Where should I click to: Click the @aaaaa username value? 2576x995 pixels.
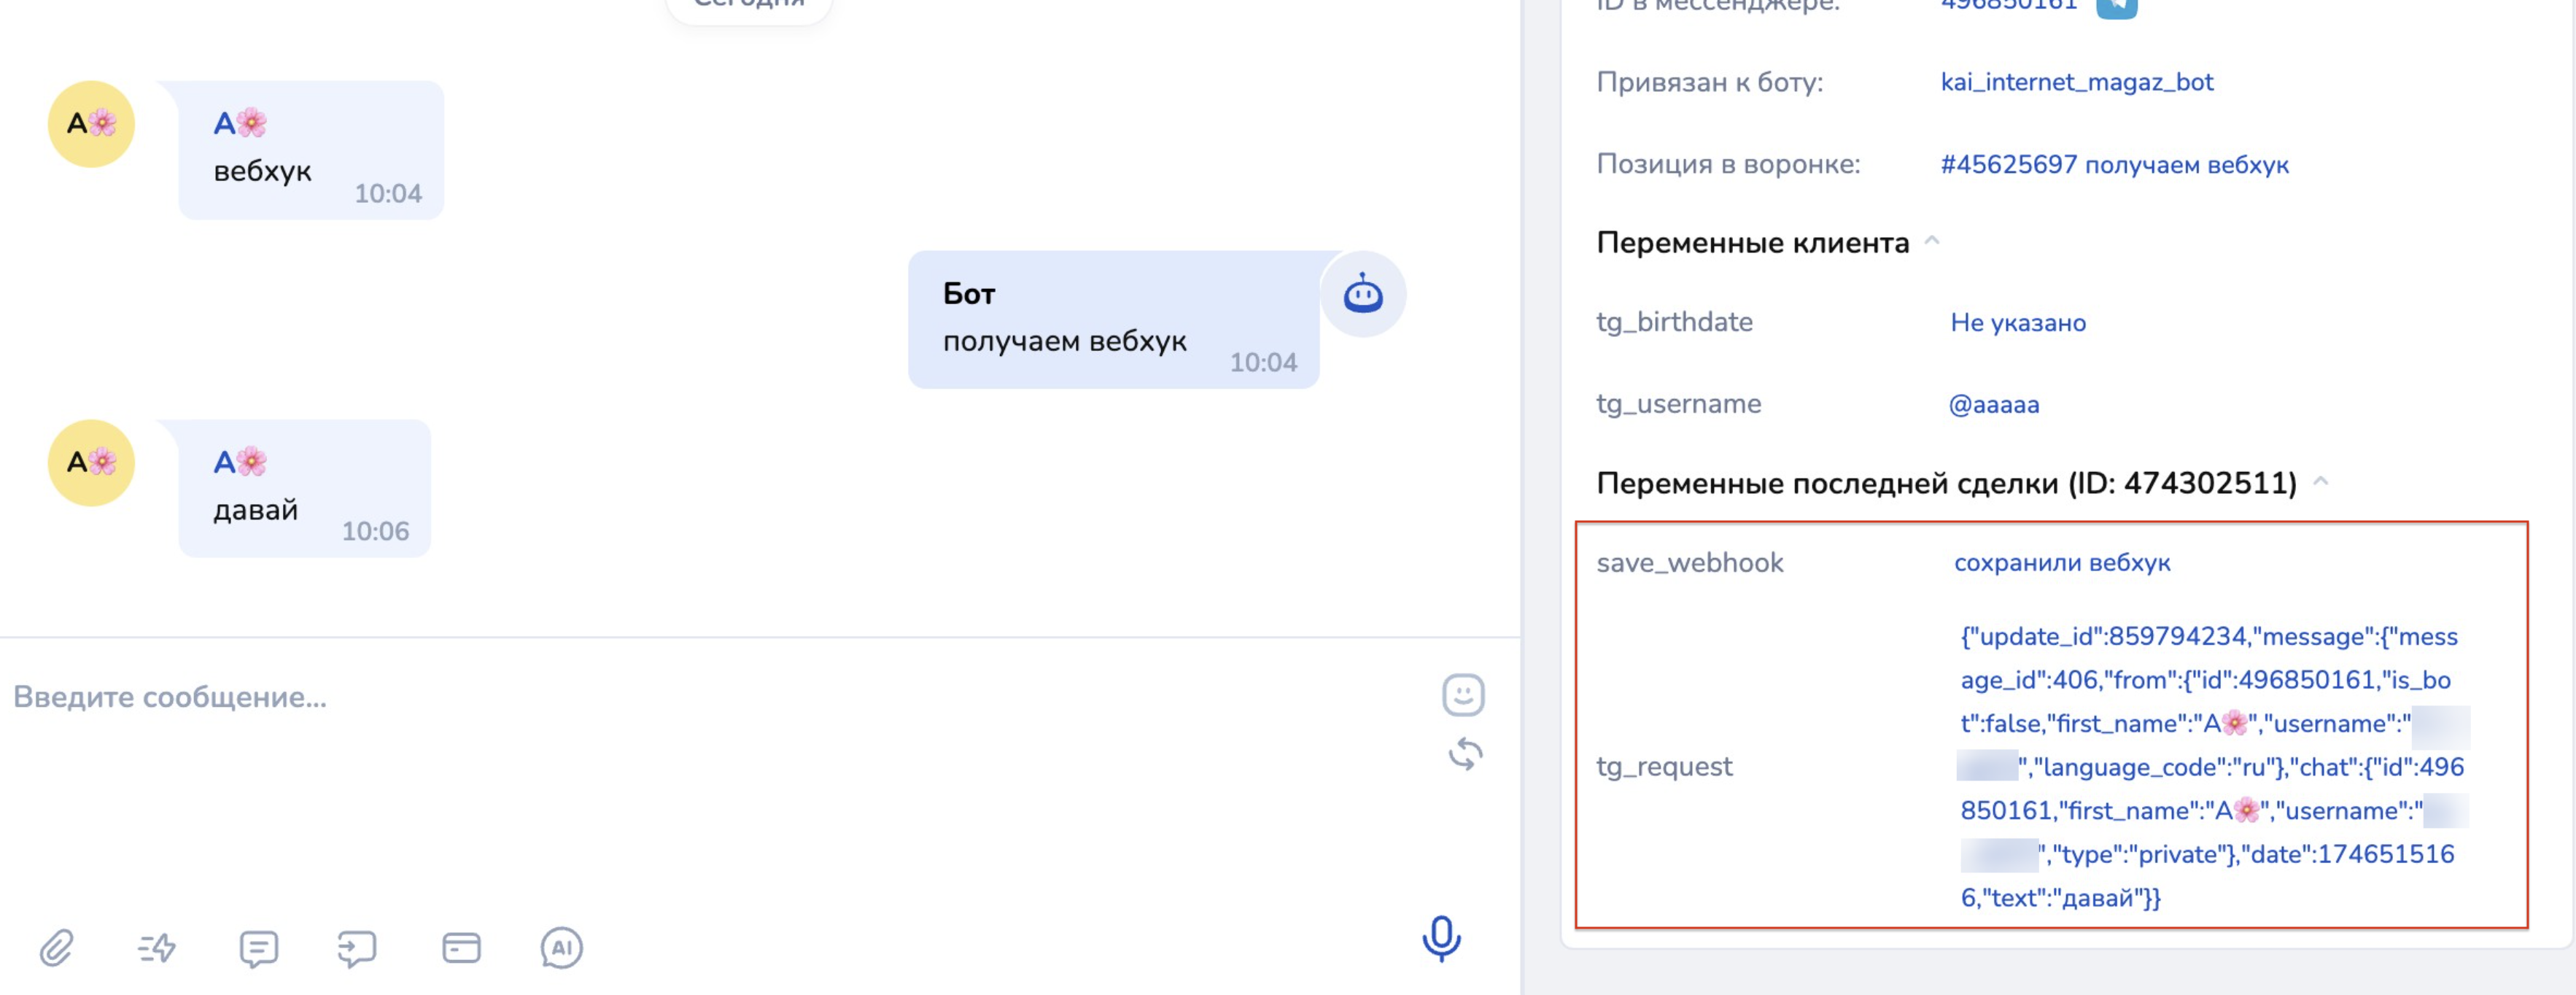tap(1993, 405)
